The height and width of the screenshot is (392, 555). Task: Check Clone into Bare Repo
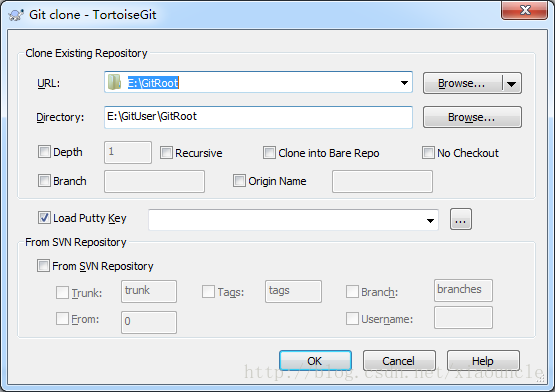point(269,153)
